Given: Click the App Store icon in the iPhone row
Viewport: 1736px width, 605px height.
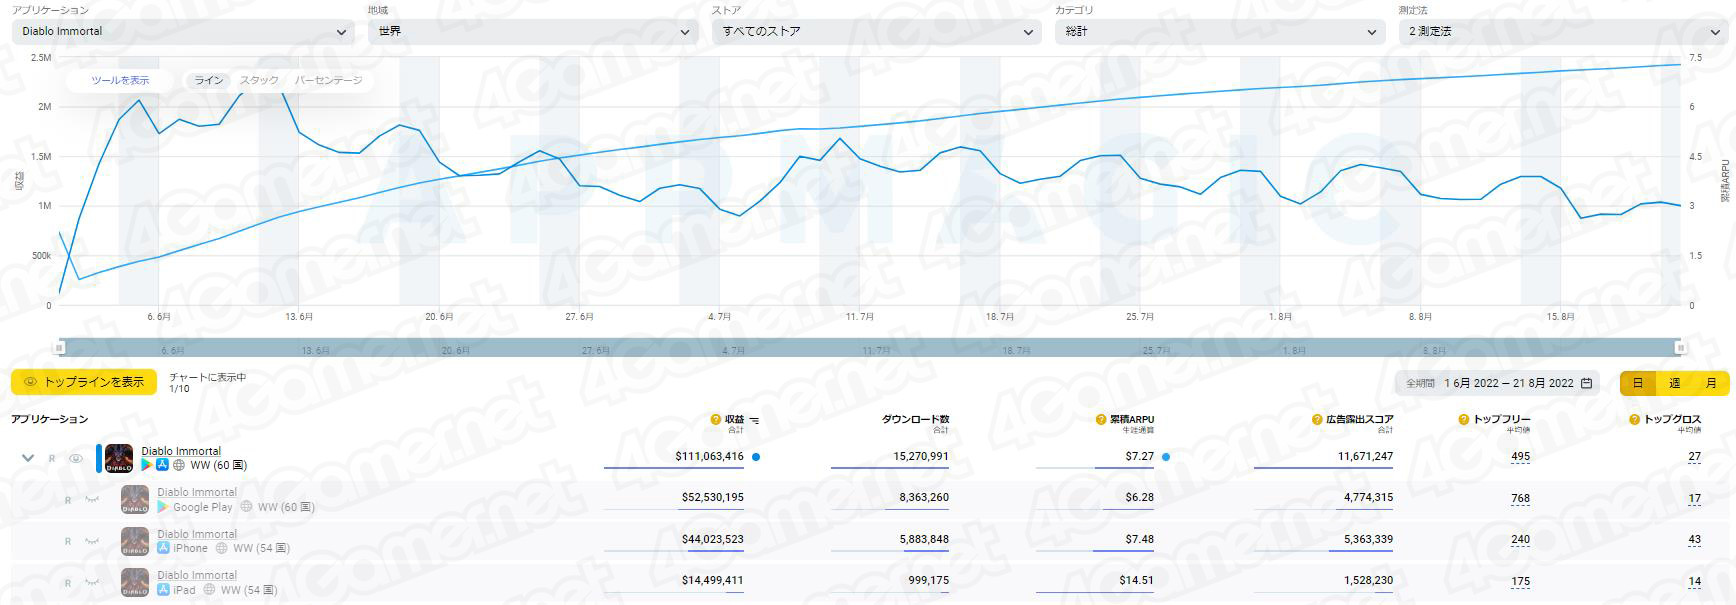Looking at the screenshot, I should (x=163, y=548).
